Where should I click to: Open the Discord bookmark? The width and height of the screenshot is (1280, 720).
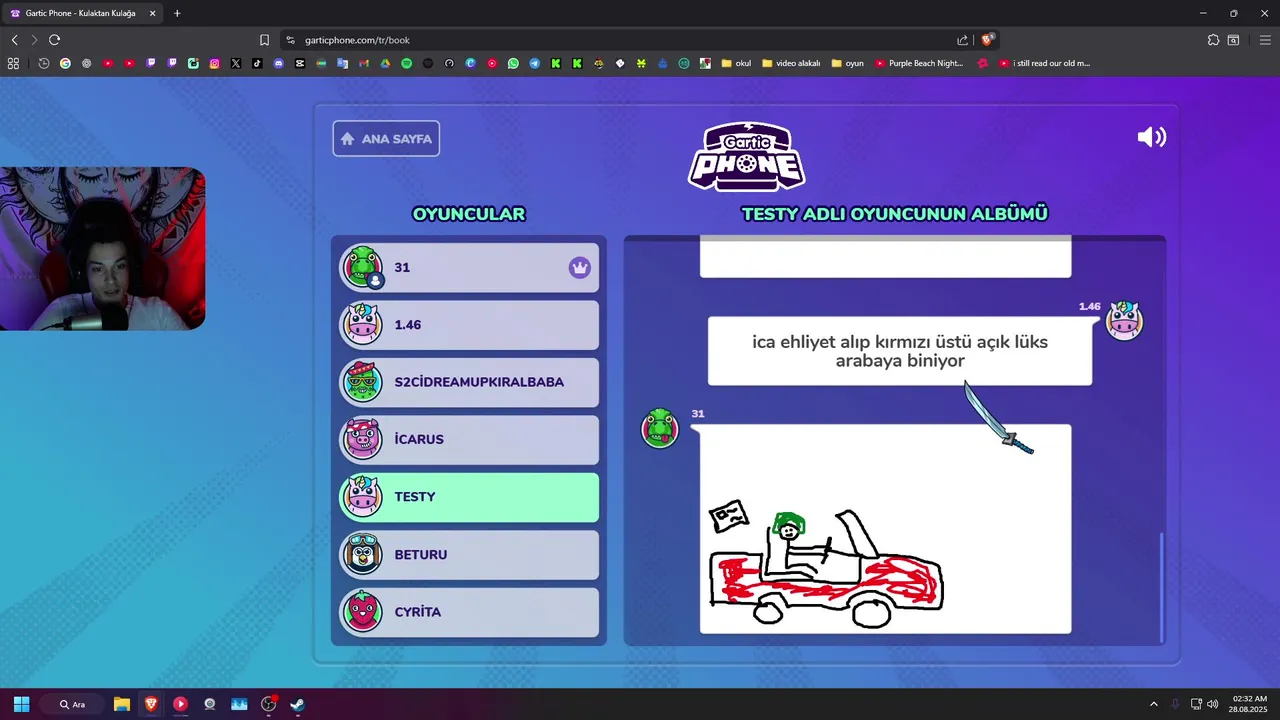click(278, 63)
